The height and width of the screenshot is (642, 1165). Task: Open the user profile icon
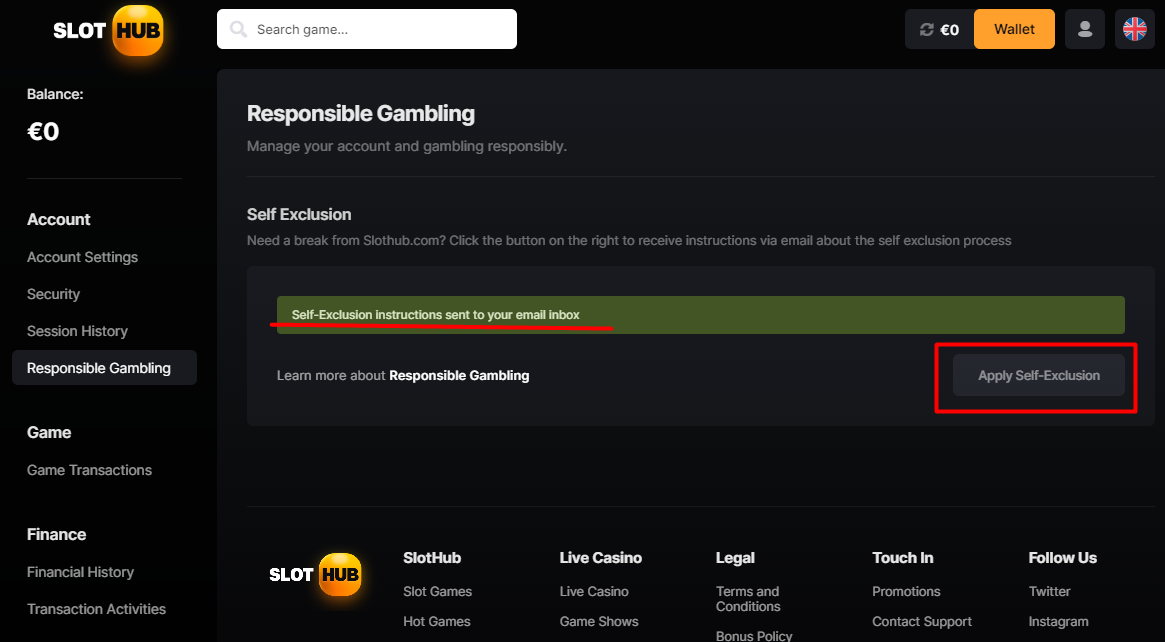click(x=1085, y=30)
